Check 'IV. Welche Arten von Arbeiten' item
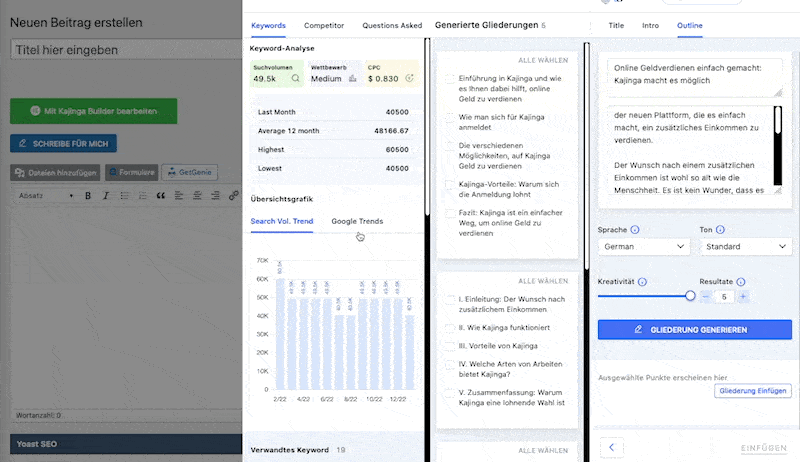 click(x=449, y=365)
